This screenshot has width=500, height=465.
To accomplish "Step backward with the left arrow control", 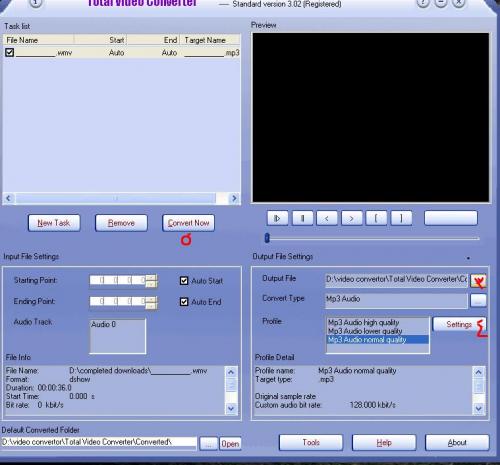I will [x=327, y=219].
